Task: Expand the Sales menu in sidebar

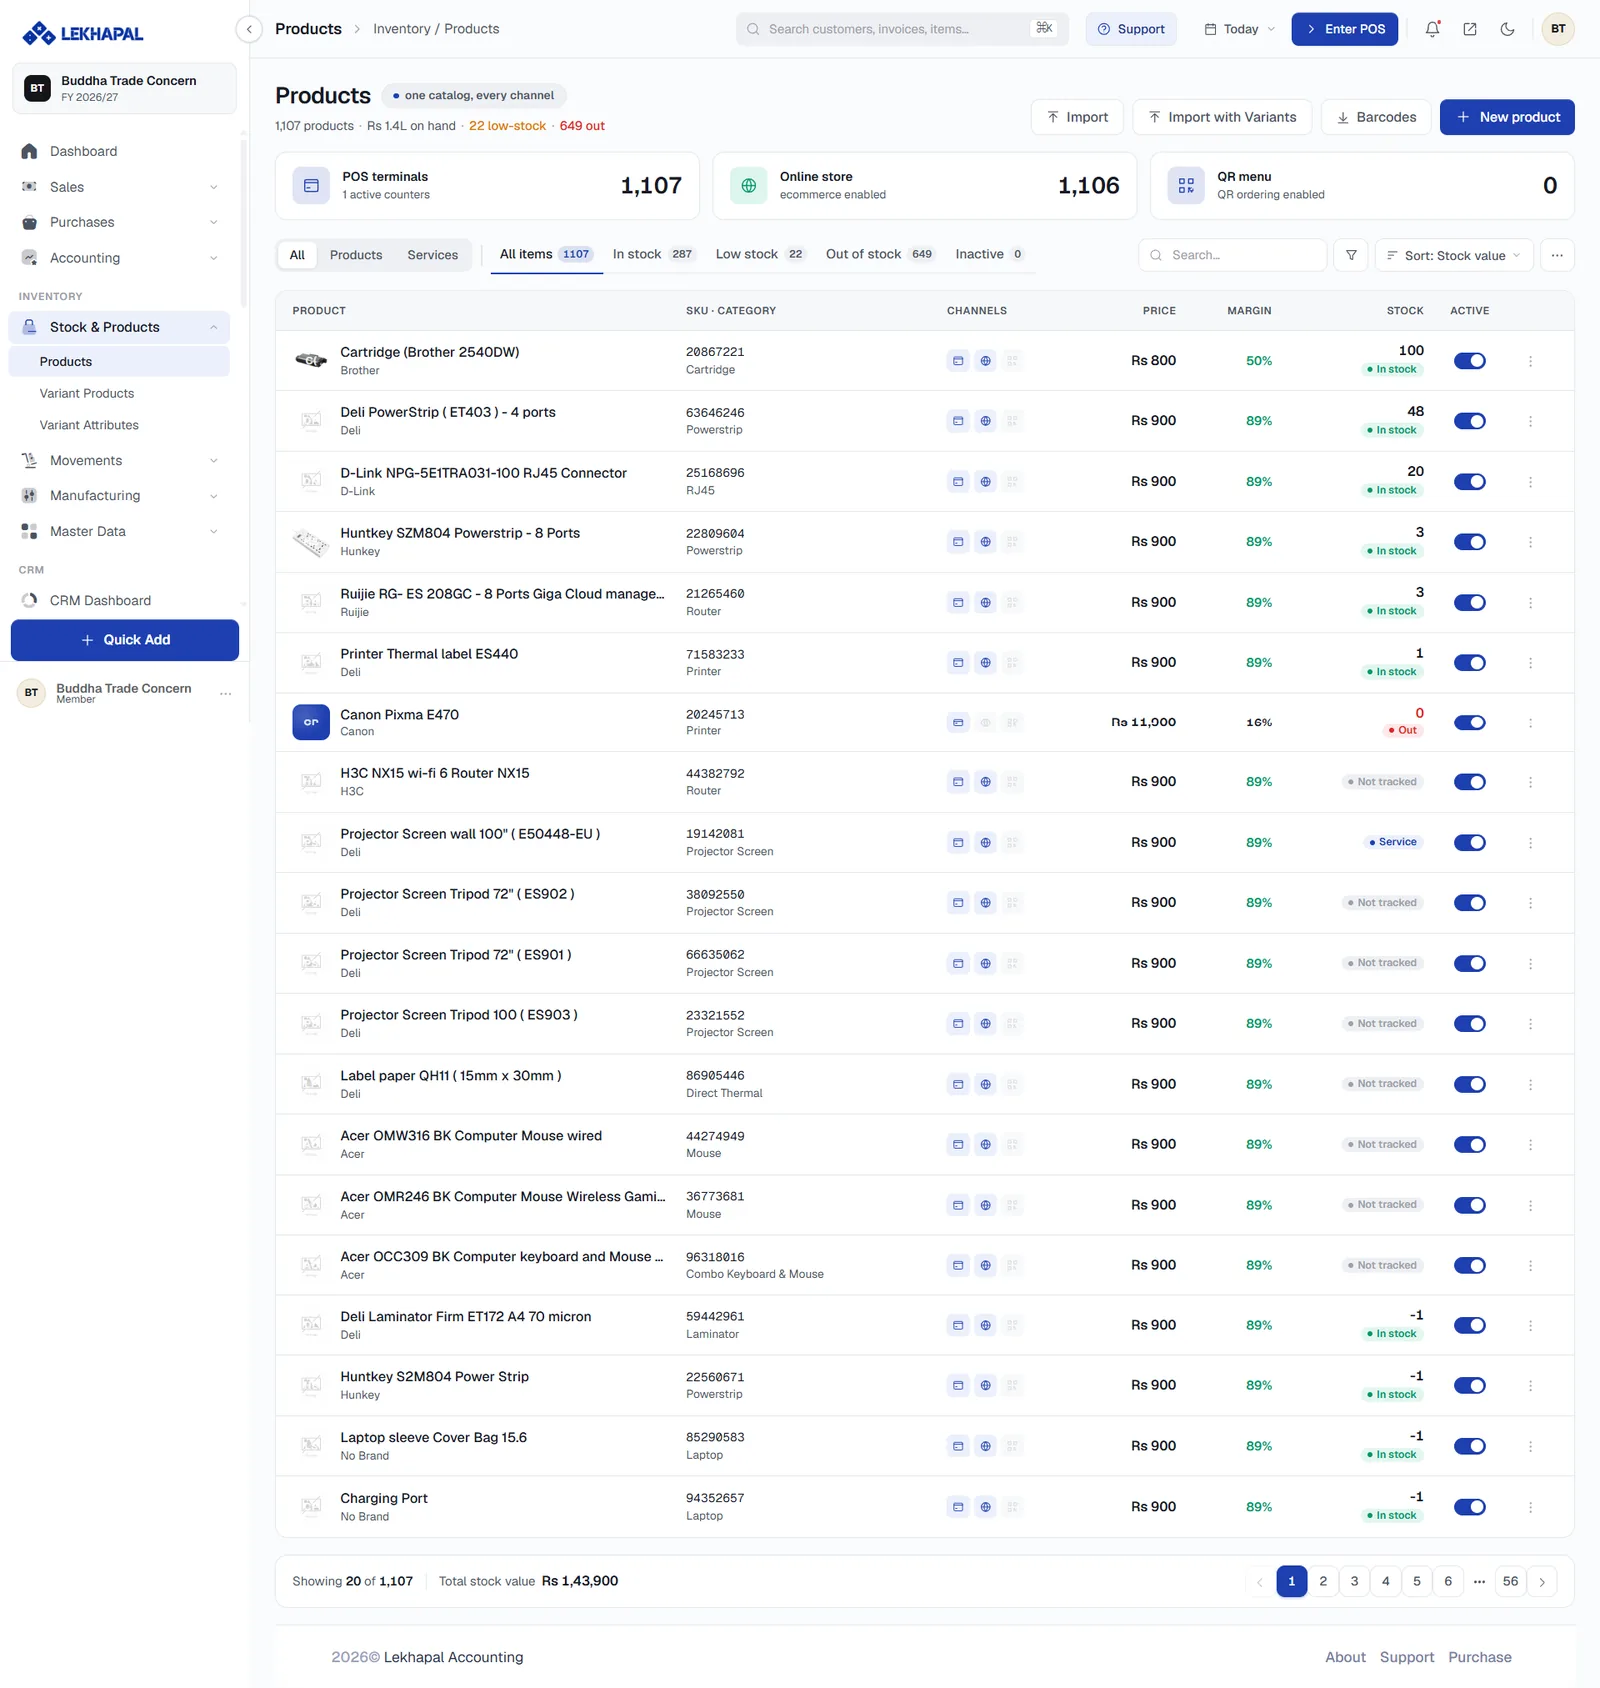Action: pos(120,187)
